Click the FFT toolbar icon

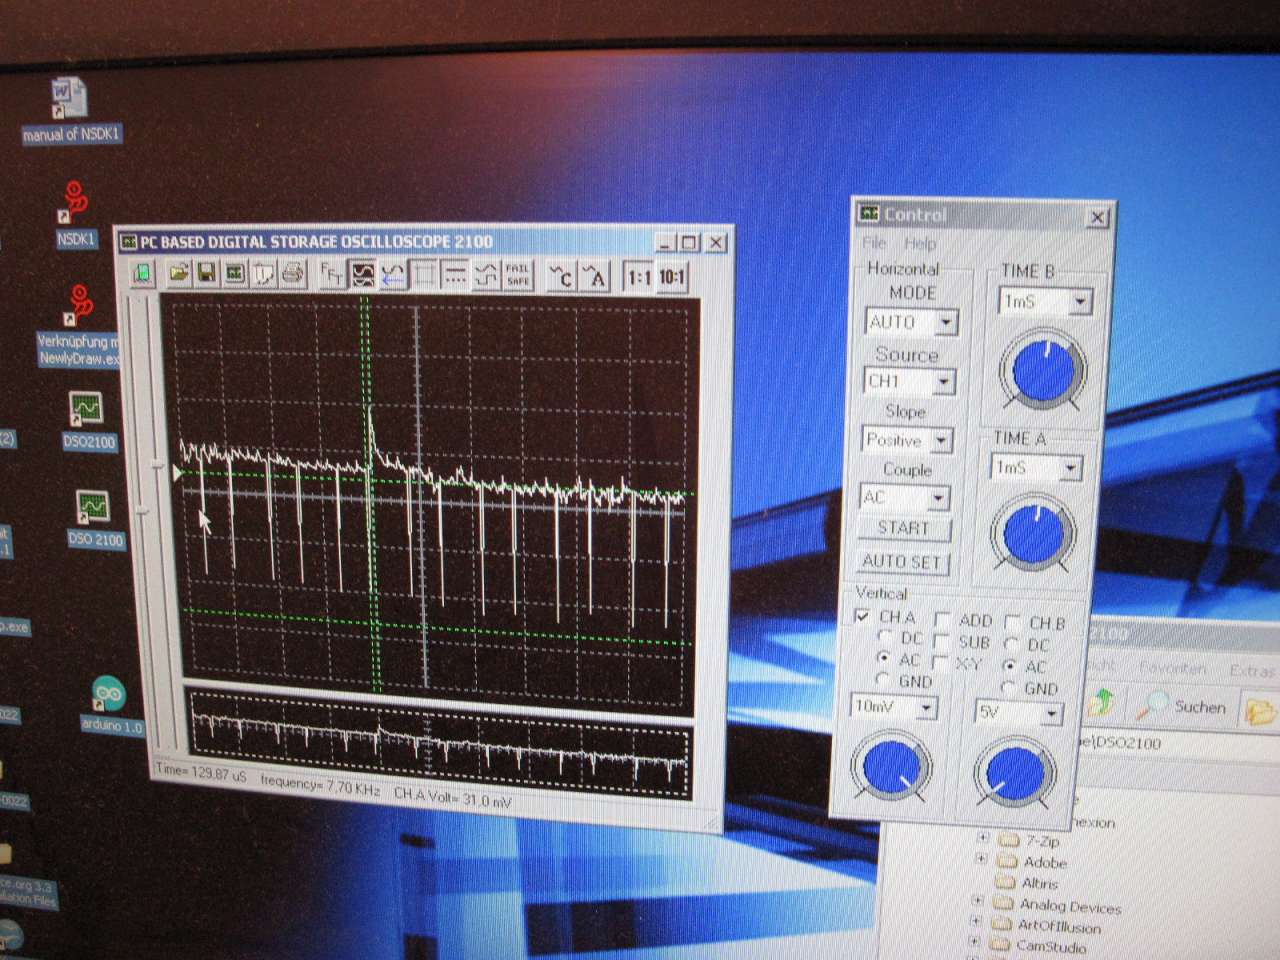click(x=331, y=274)
